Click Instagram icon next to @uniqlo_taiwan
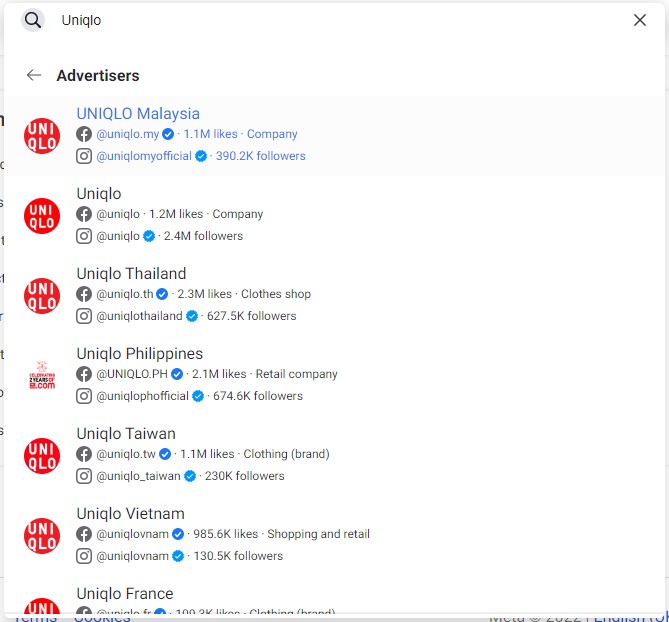 pyautogui.click(x=84, y=476)
